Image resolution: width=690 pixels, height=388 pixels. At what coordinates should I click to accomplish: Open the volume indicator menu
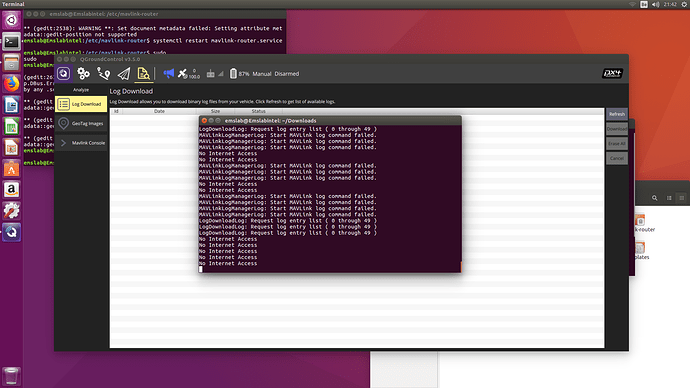[655, 4]
